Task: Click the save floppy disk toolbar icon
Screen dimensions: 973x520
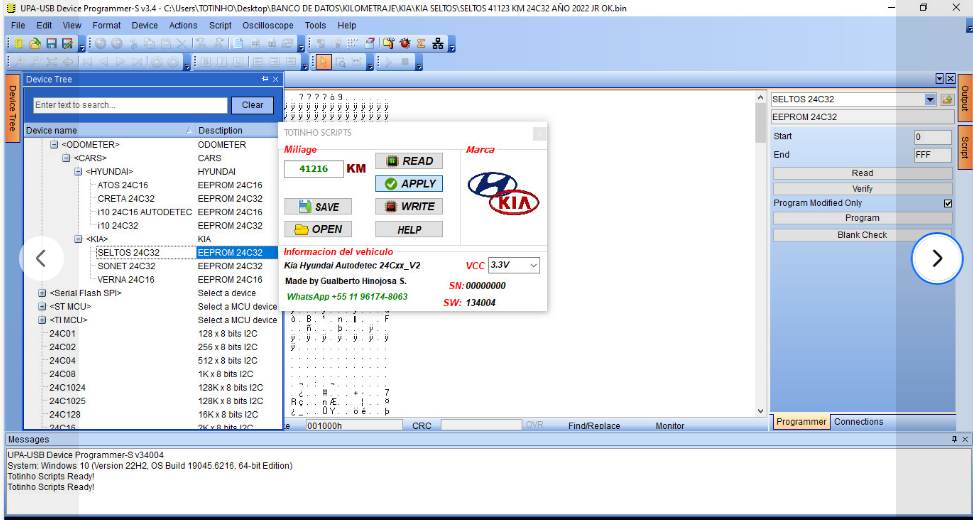Action: tap(51, 44)
